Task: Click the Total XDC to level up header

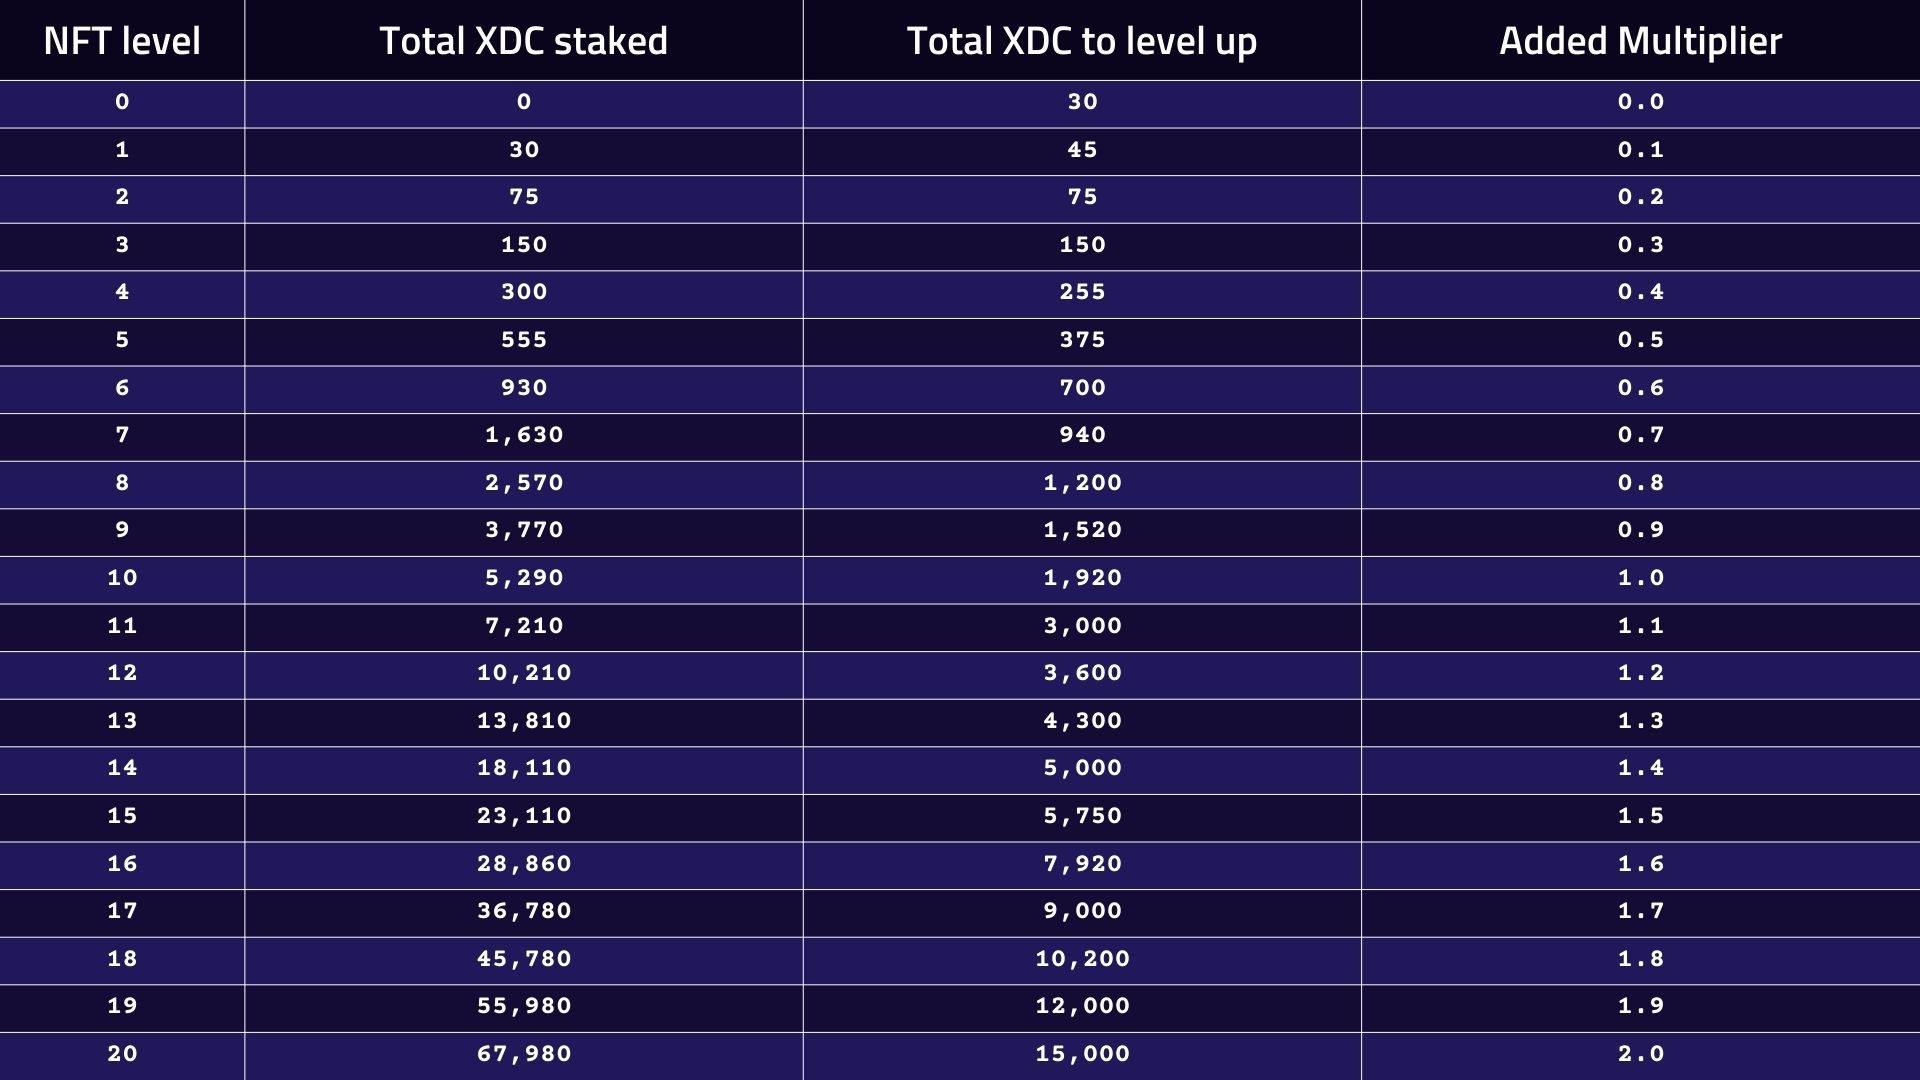Action: [1081, 41]
